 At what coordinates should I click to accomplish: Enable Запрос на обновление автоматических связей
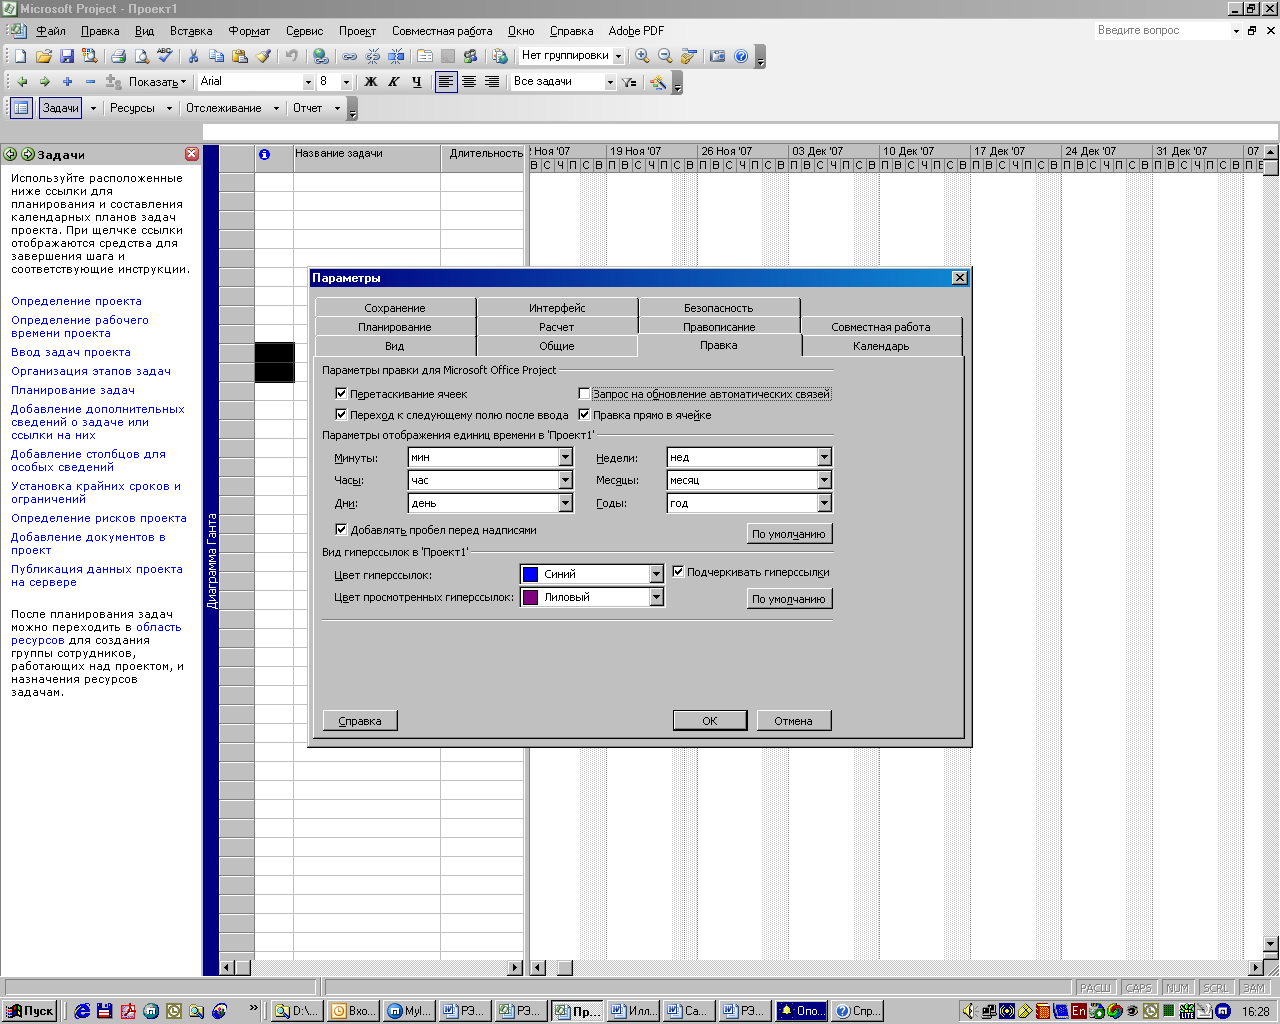tap(585, 394)
